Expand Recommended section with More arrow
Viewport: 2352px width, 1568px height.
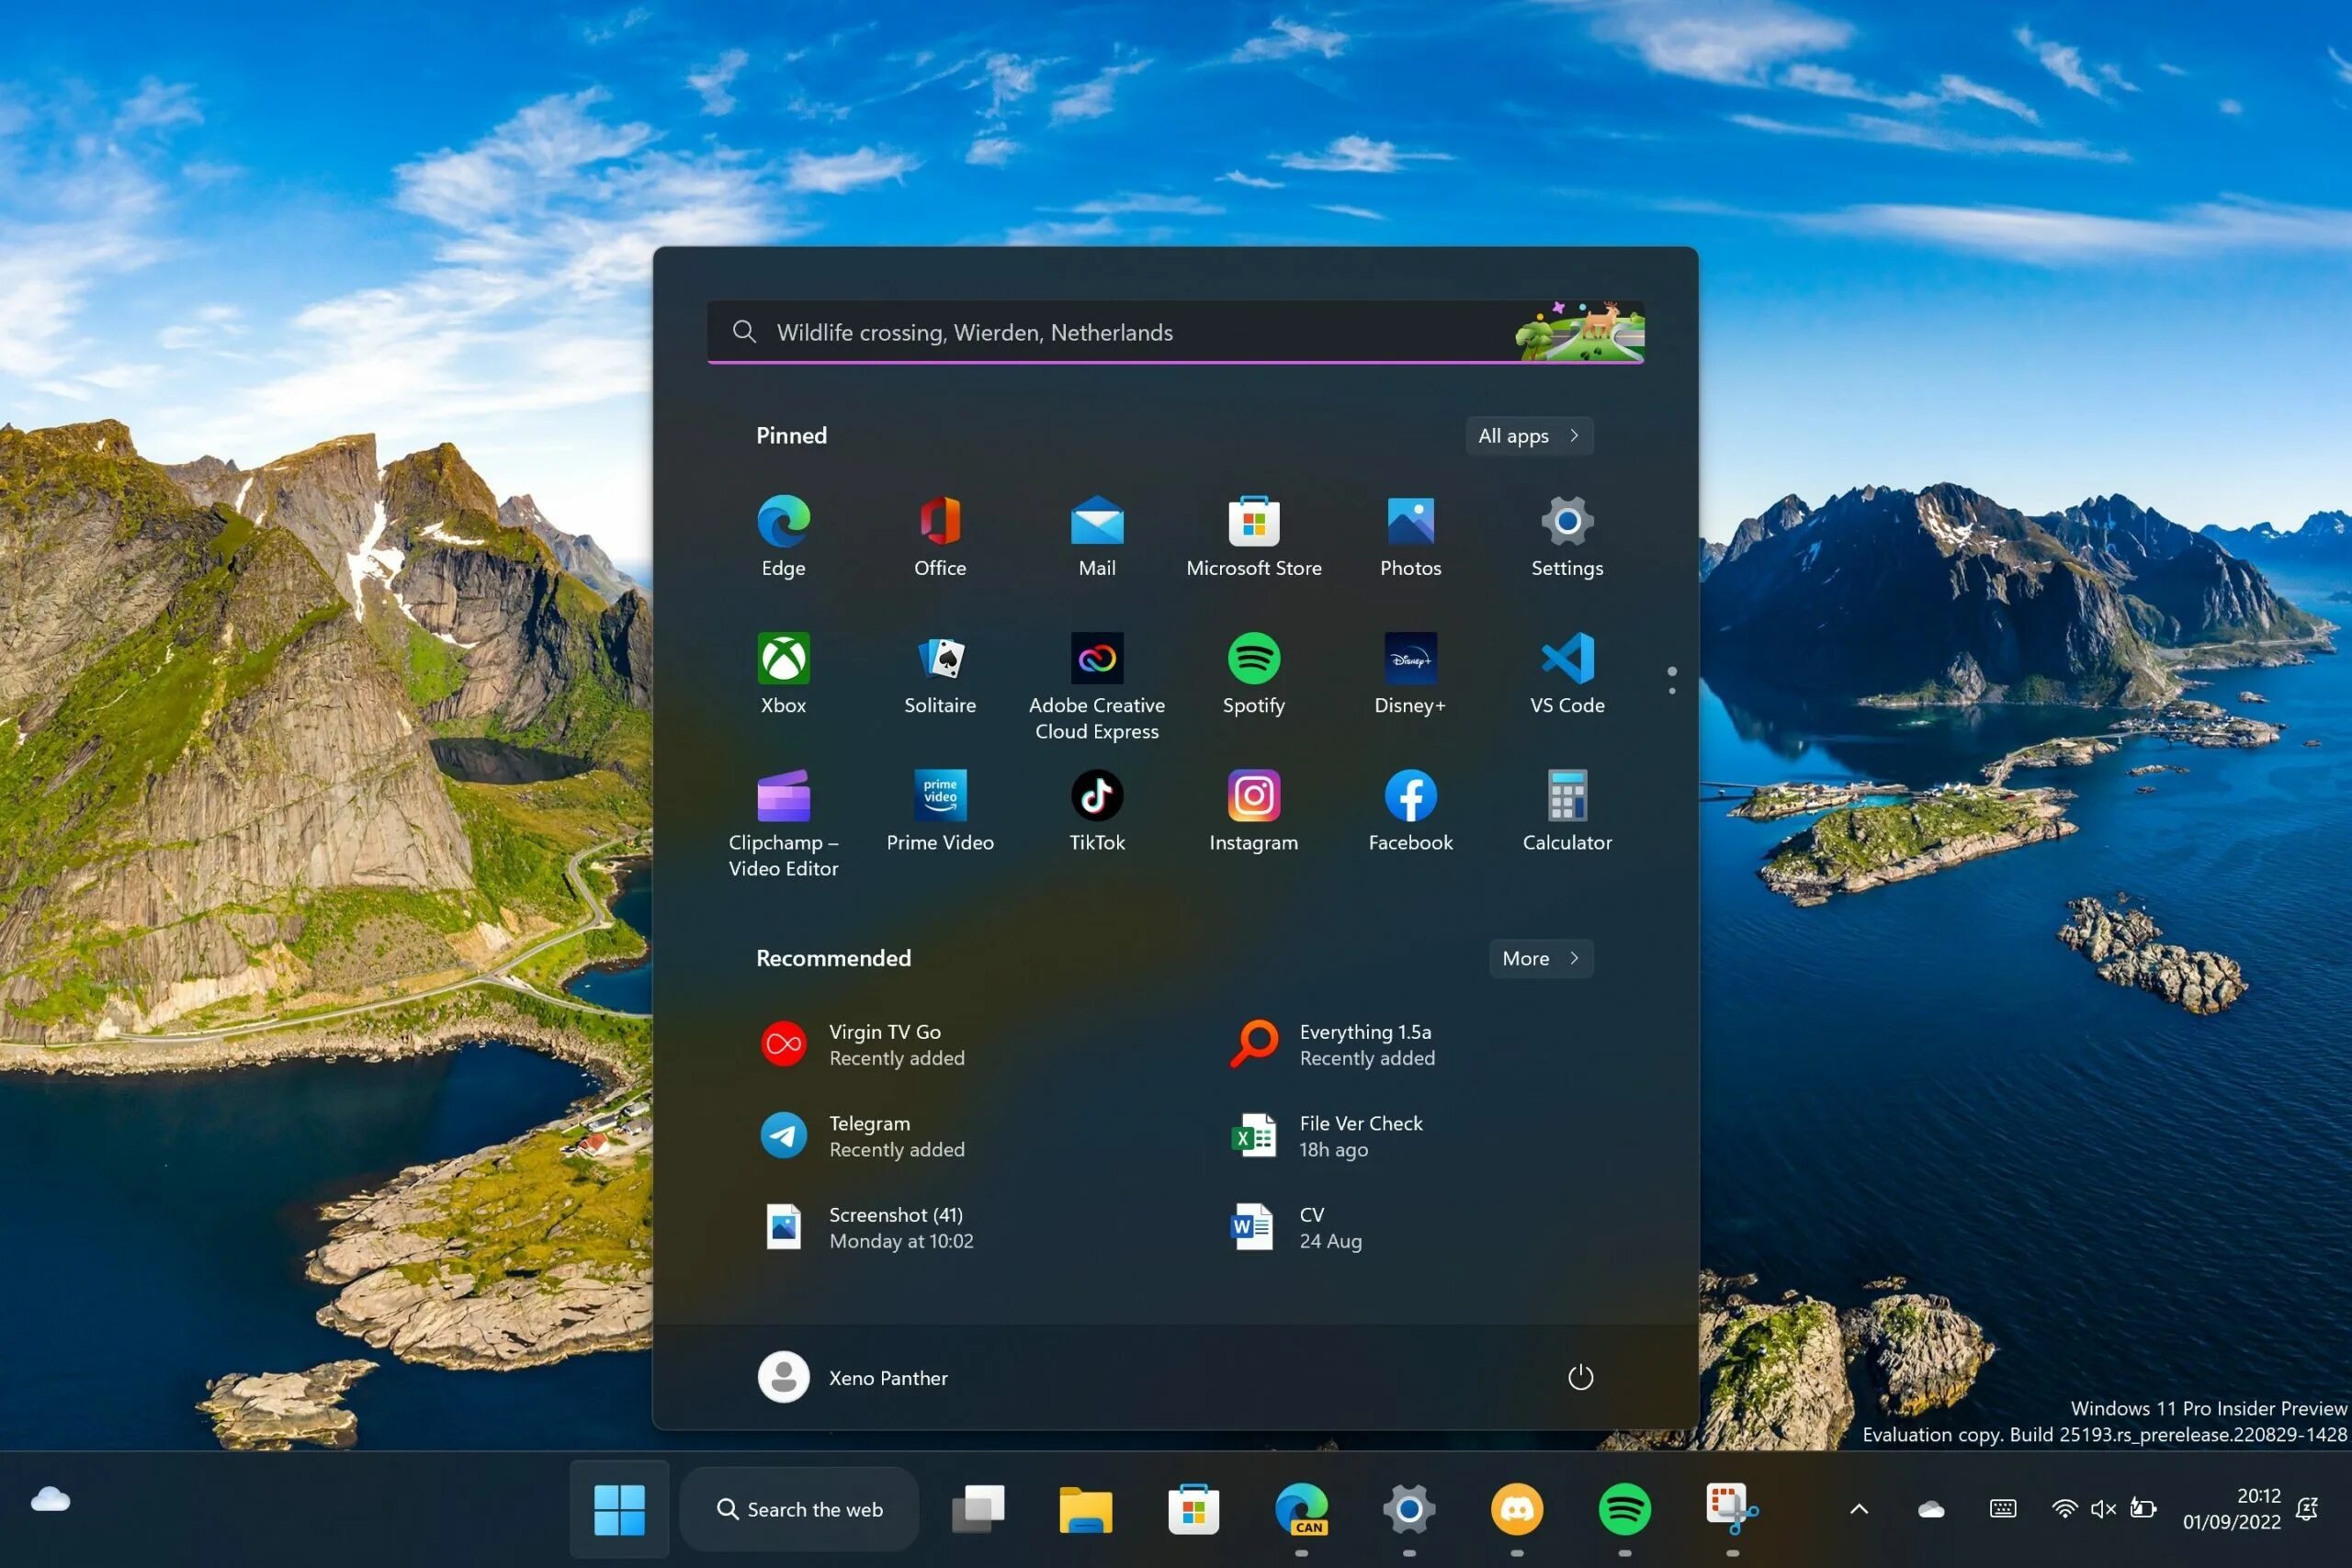click(x=1540, y=957)
